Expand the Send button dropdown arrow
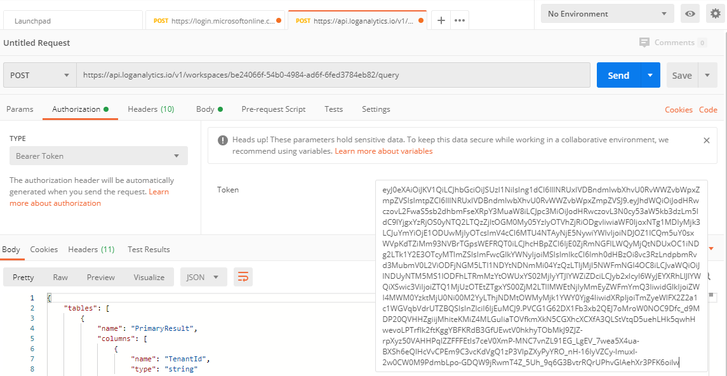Screen dimensions: 727x376 (650, 75)
